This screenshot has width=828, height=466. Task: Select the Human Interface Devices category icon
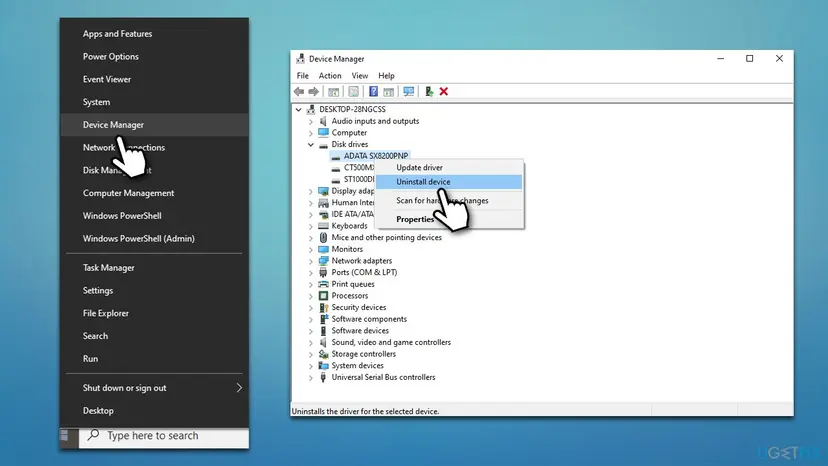[323, 202]
